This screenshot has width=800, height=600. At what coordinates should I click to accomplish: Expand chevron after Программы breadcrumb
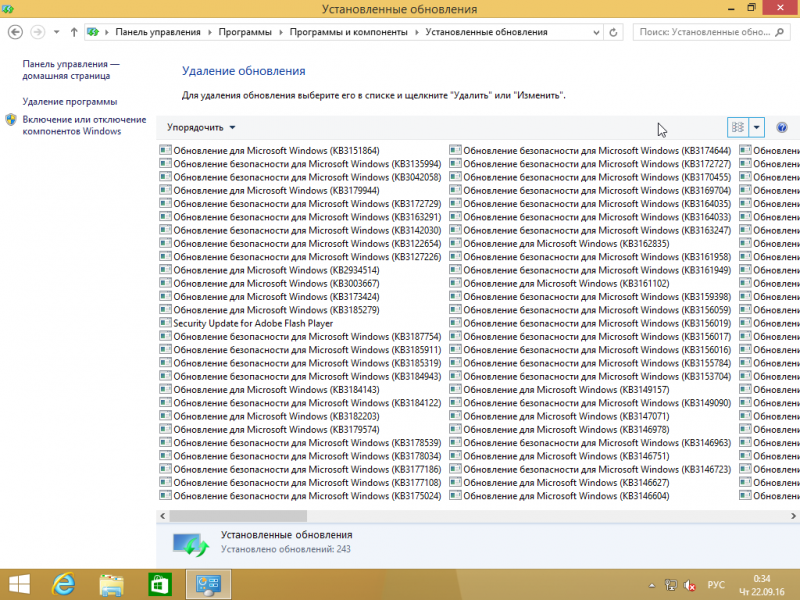click(x=281, y=32)
